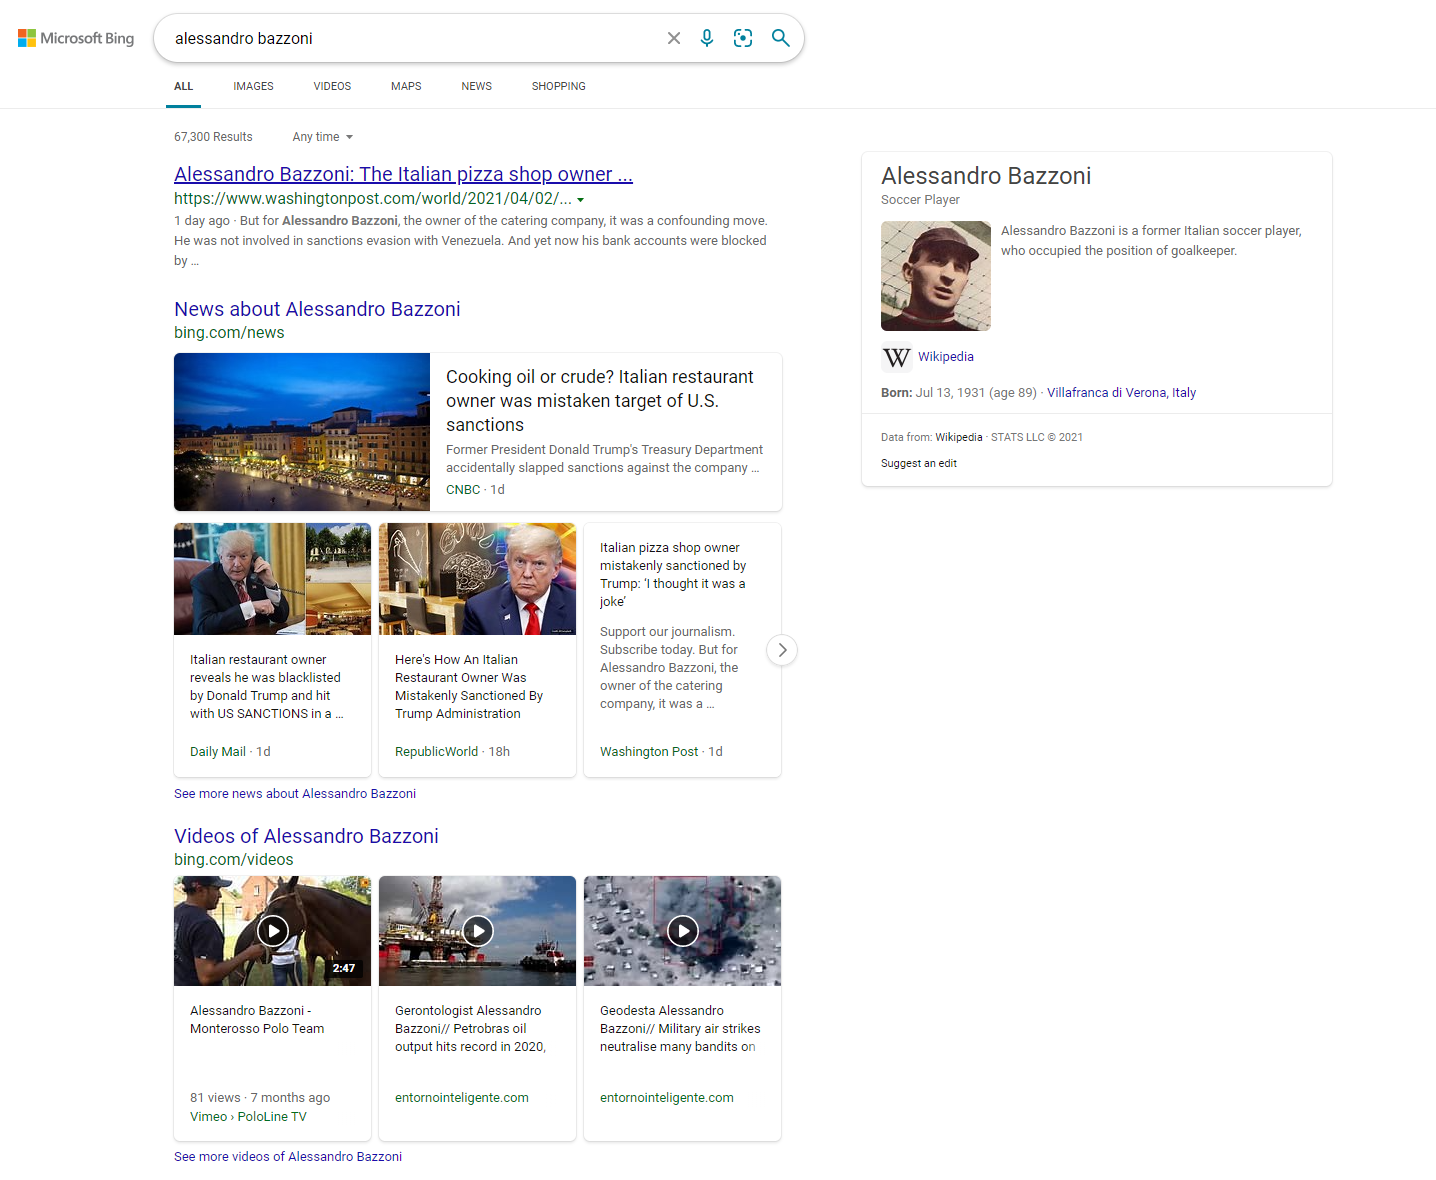The height and width of the screenshot is (1180, 1436).
Task: Click the CNBC source label
Action: pos(463,489)
